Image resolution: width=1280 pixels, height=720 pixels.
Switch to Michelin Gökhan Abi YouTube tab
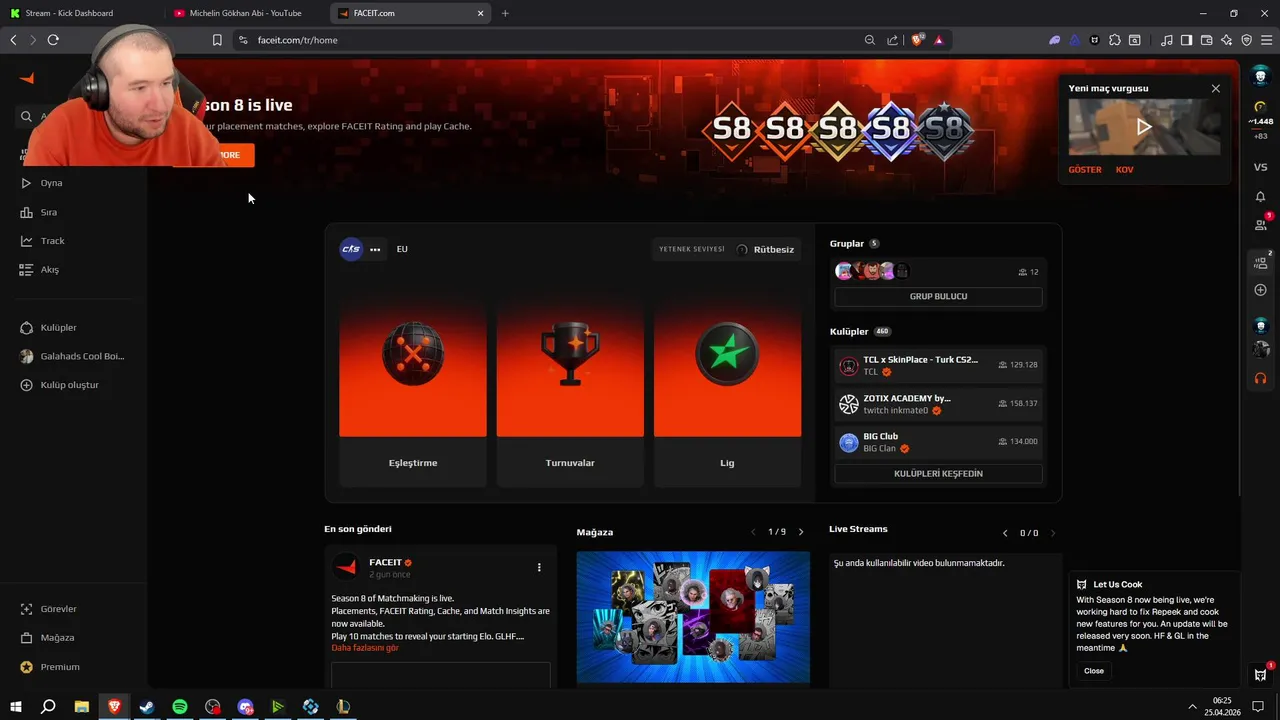tap(246, 13)
